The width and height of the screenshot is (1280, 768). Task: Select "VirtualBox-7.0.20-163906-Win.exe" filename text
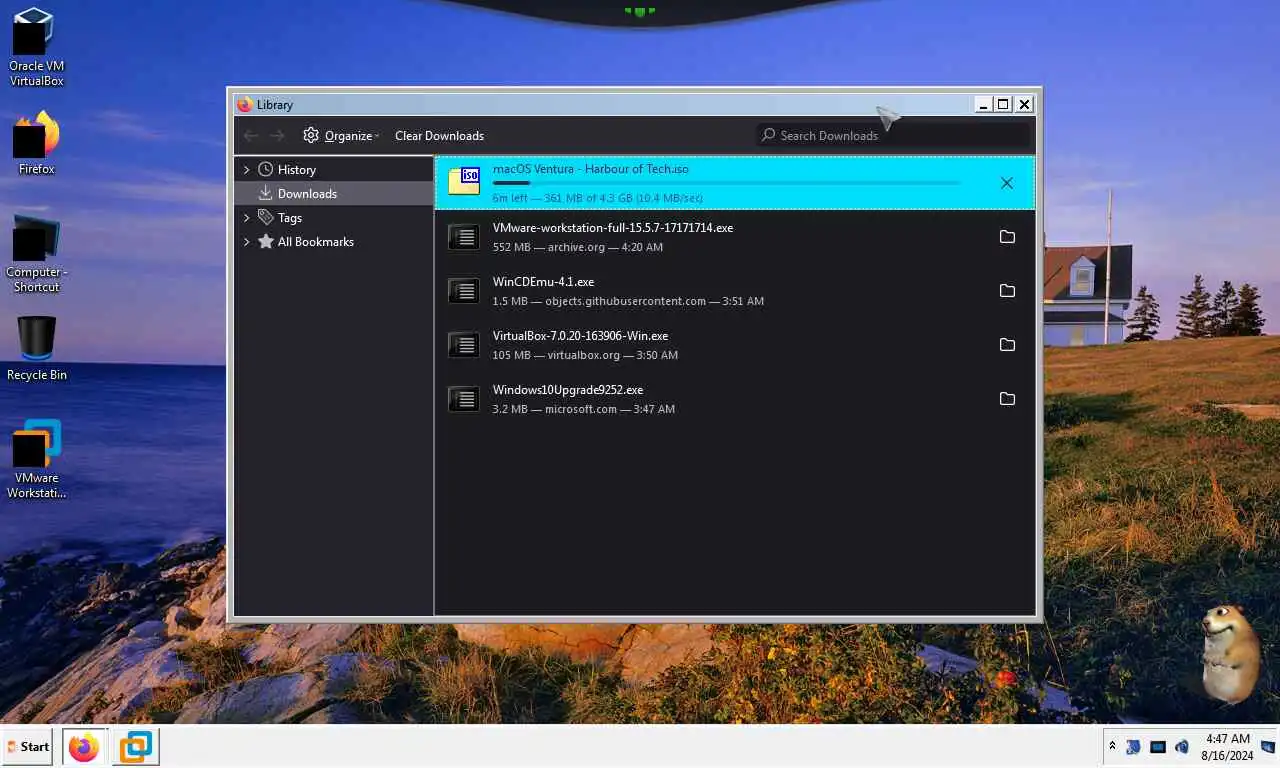580,336
